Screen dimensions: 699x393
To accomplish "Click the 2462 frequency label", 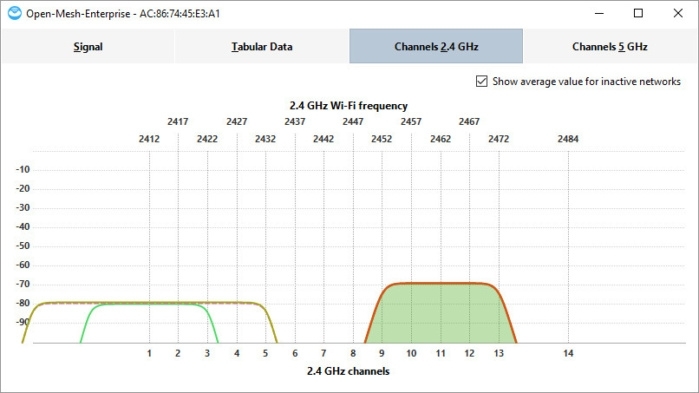I will pyautogui.click(x=440, y=139).
